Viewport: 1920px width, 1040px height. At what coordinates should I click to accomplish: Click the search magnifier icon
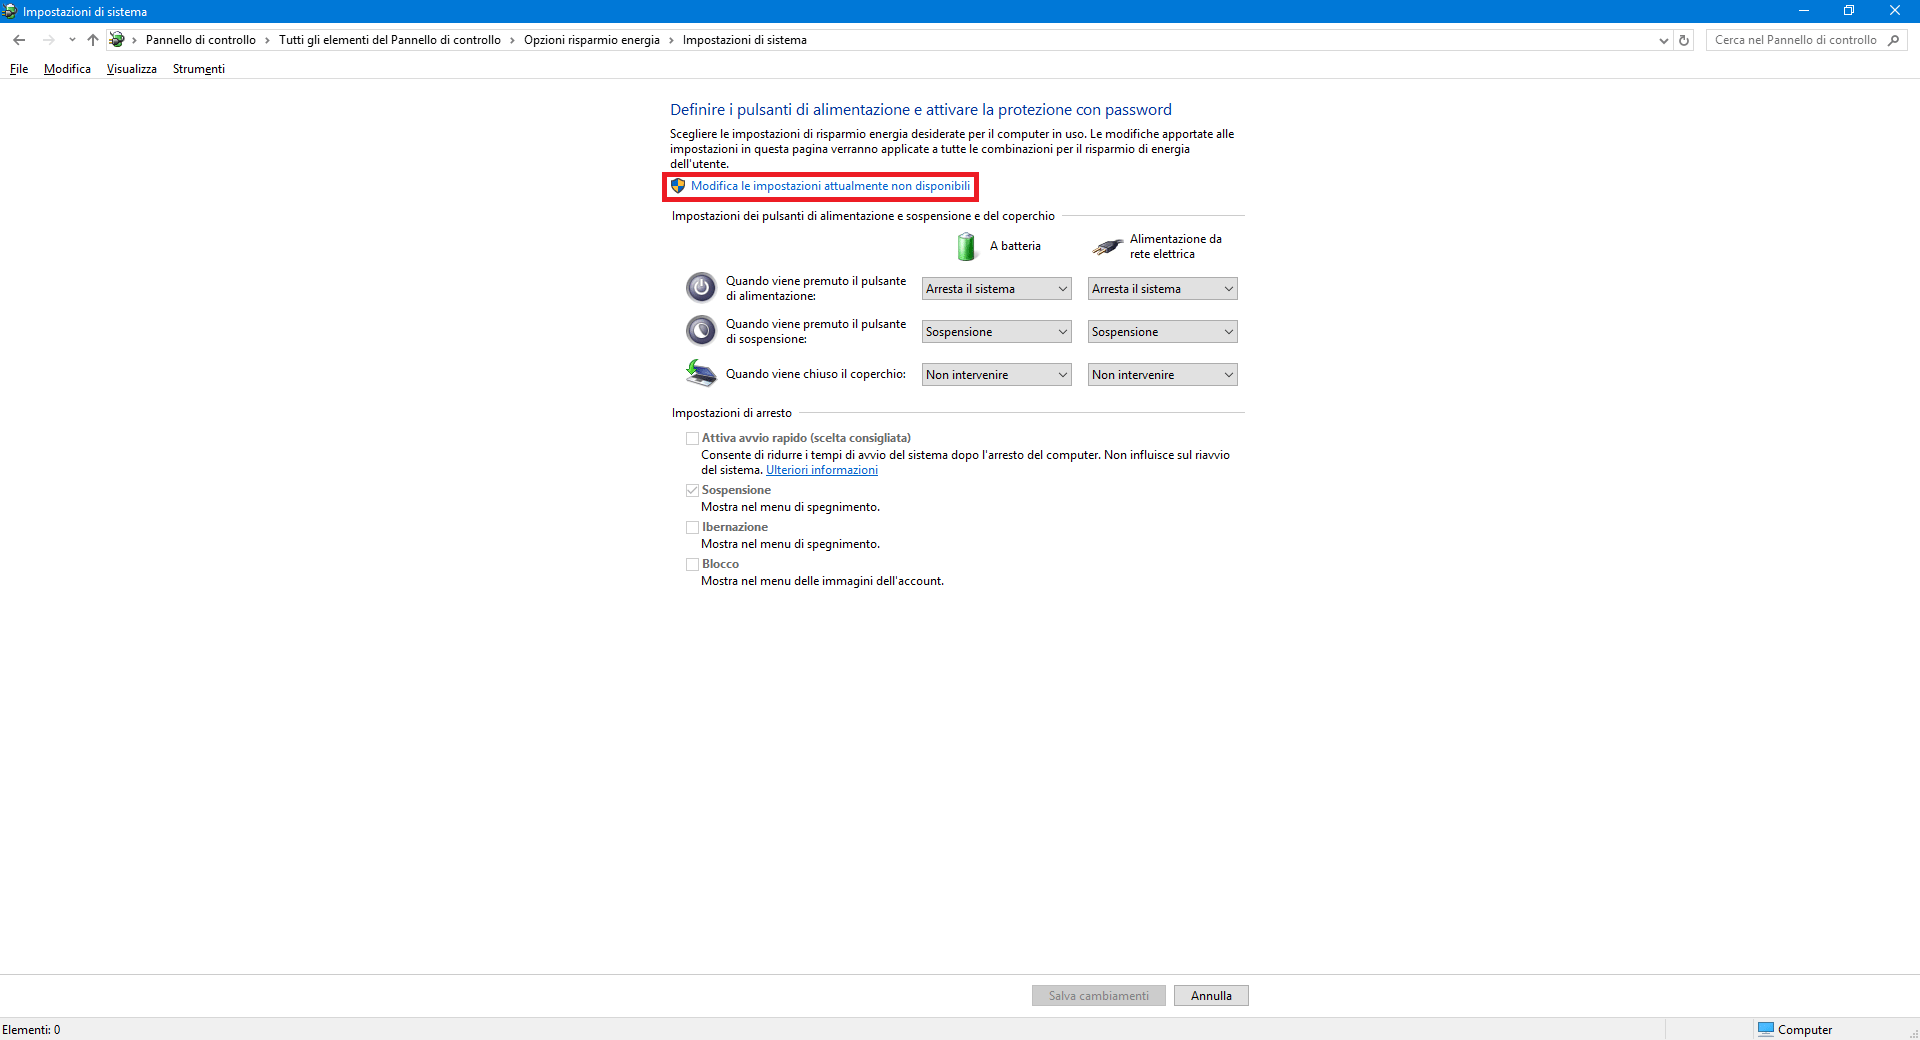[x=1893, y=40]
